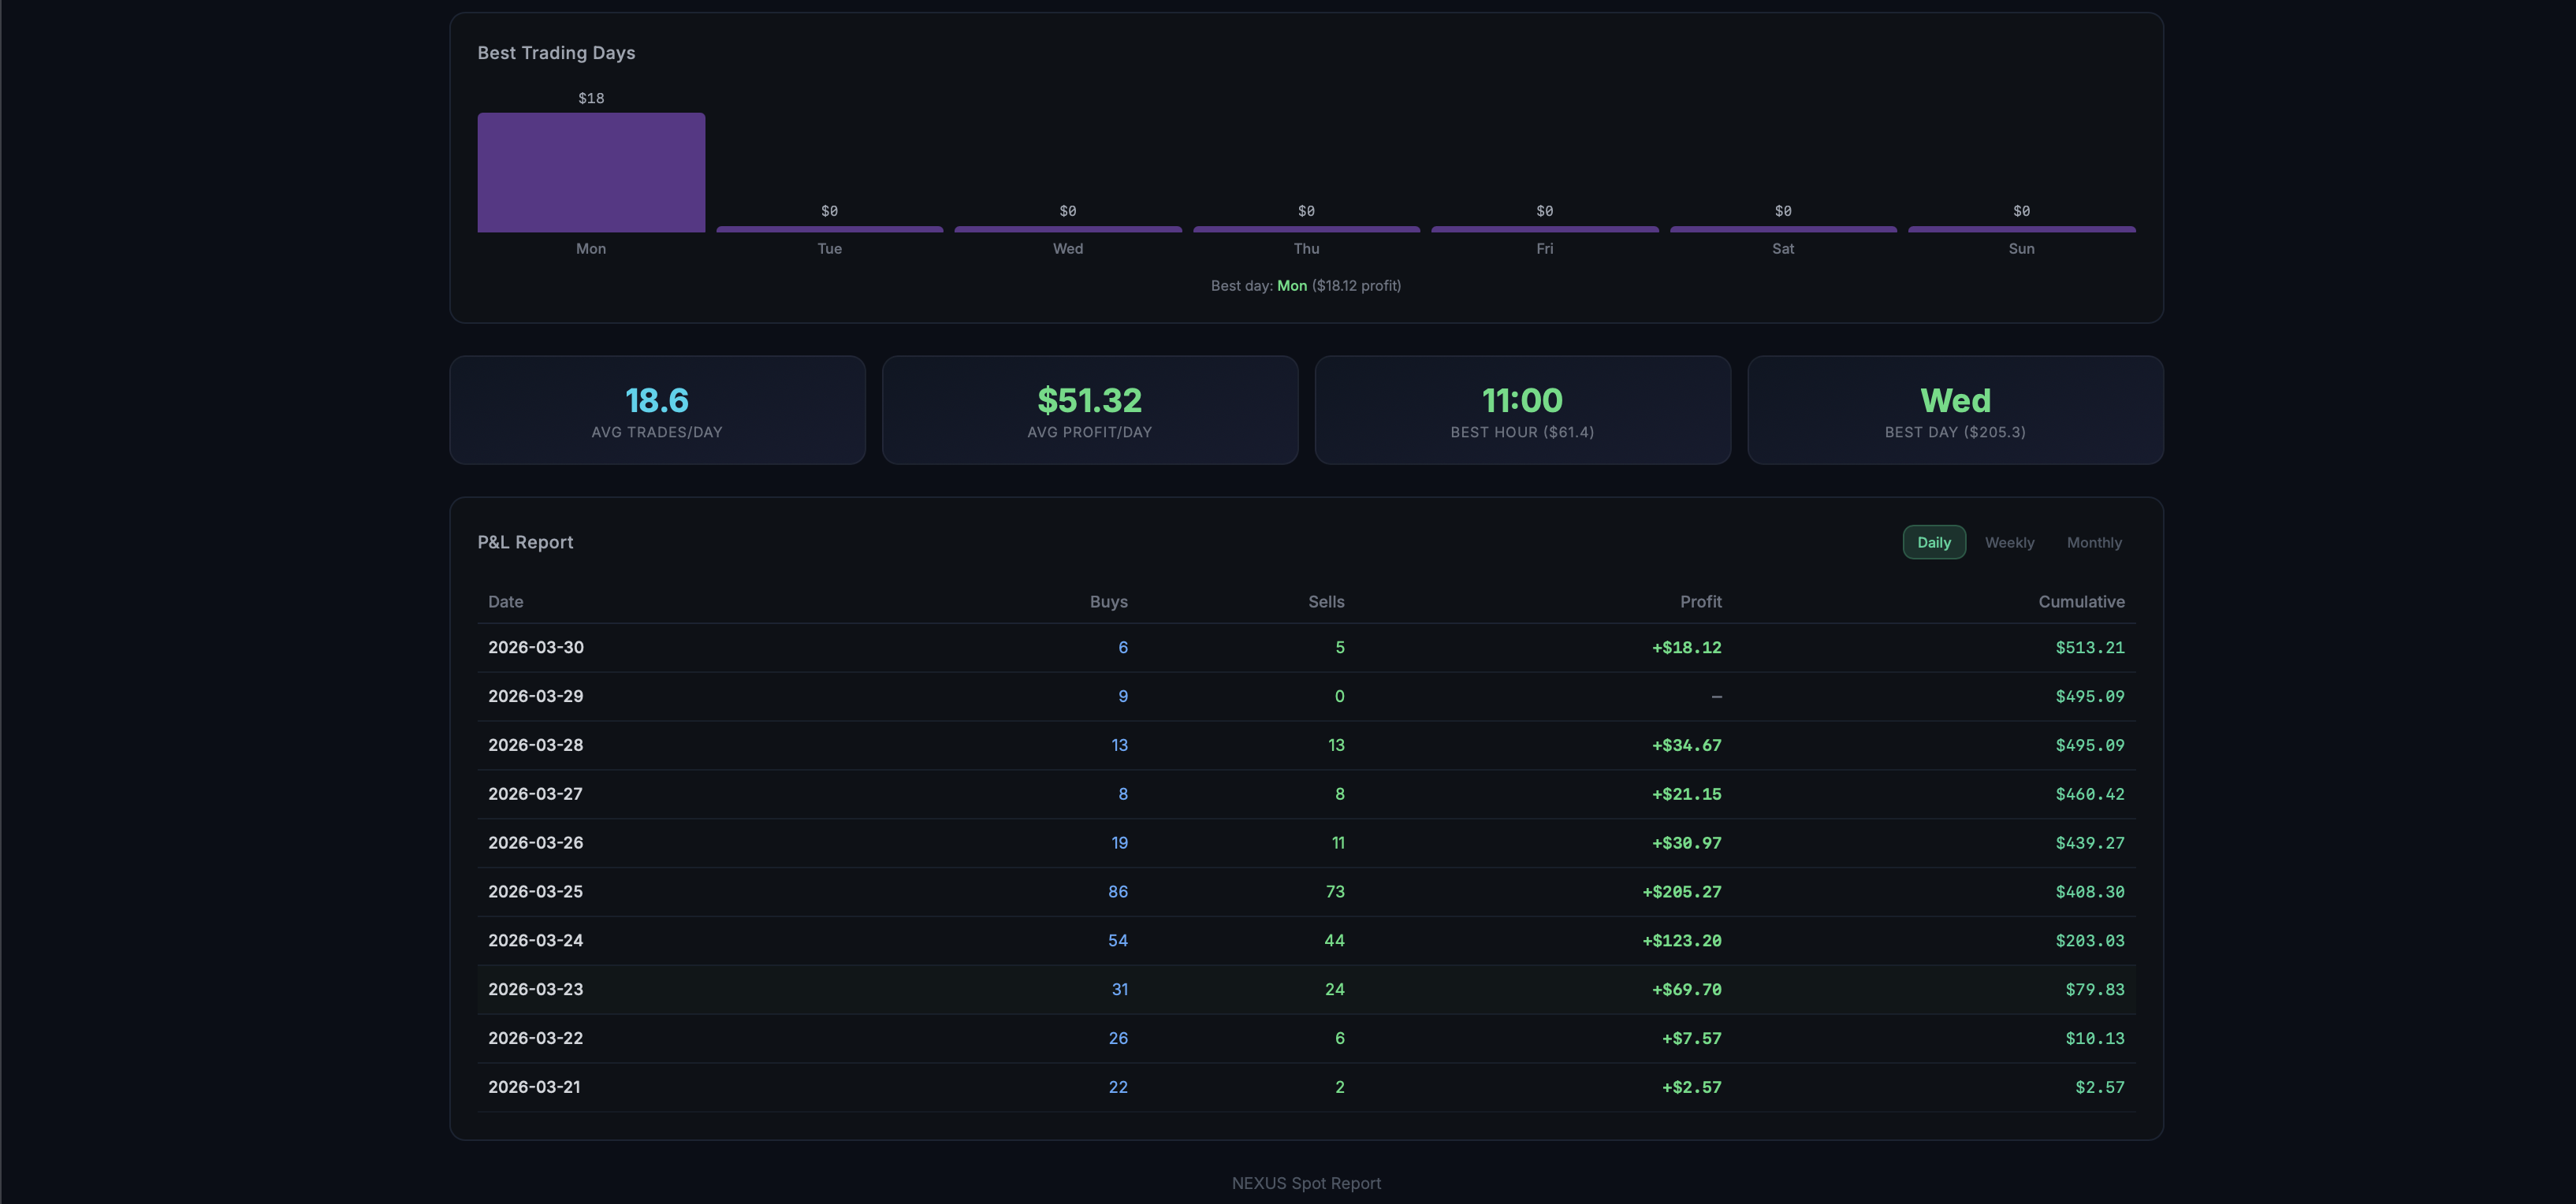Open the AVG TRADES/DAY stat card

657,410
